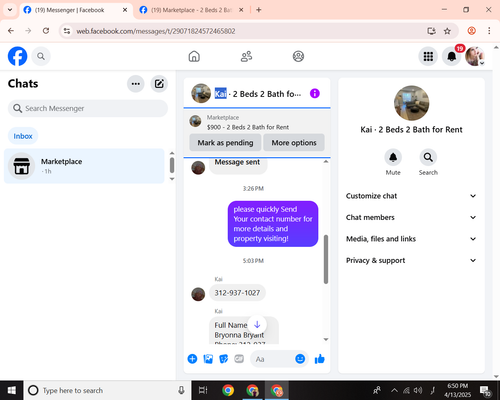Show hidden system tray icons chevron
The image size is (500, 400).
(x=394, y=390)
